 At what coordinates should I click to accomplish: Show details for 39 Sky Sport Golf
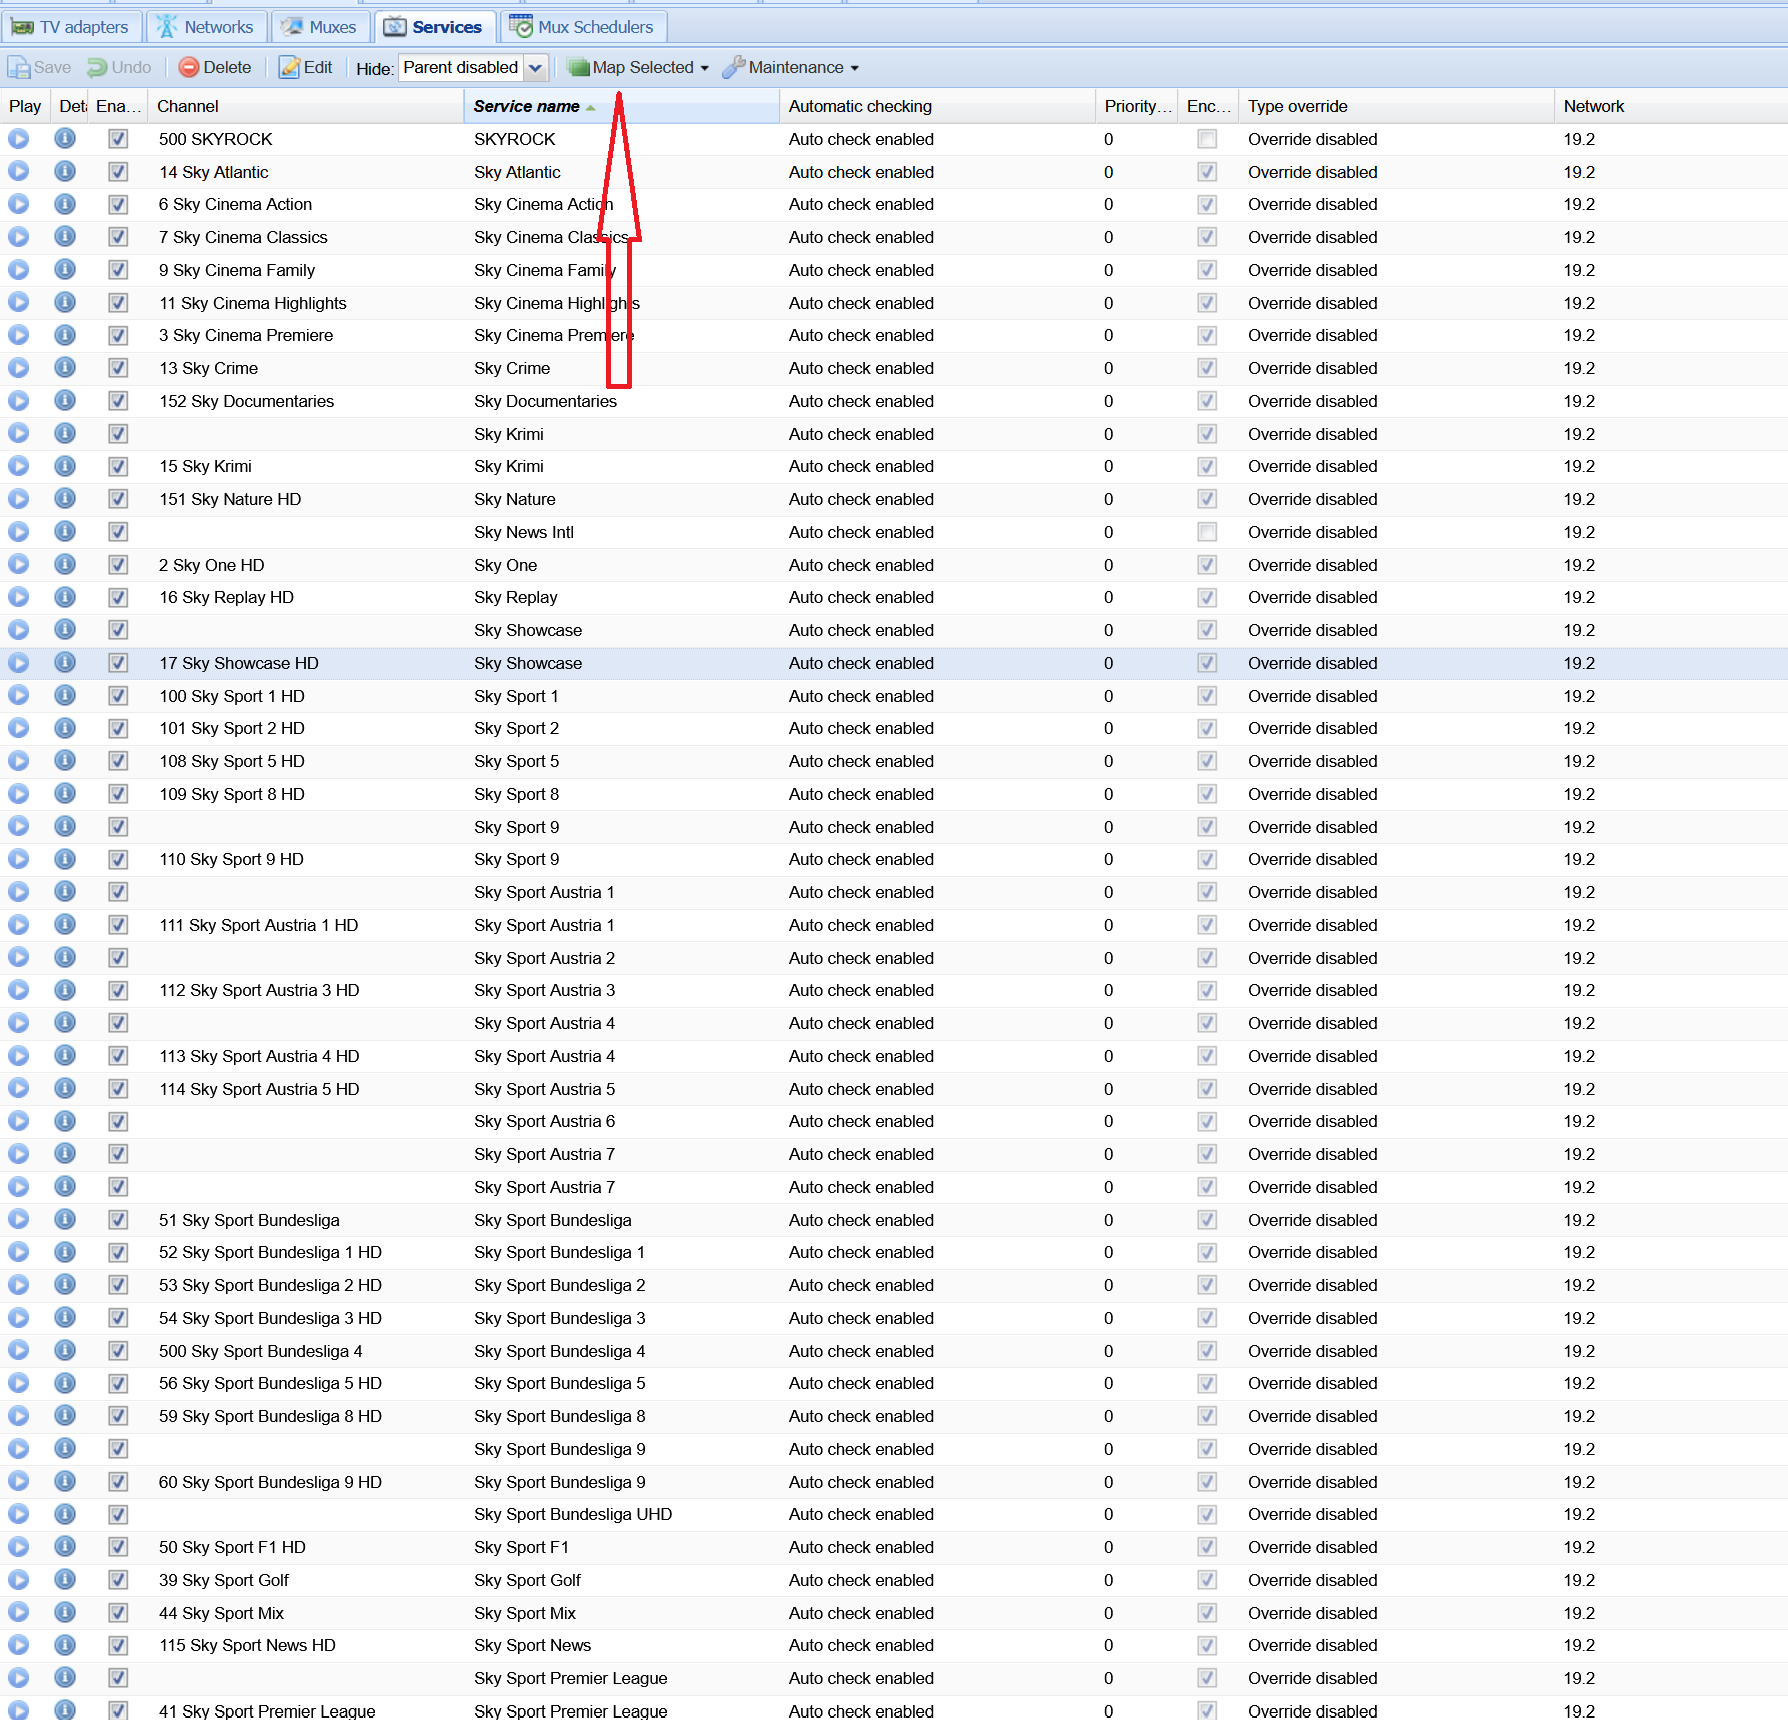click(65, 1580)
